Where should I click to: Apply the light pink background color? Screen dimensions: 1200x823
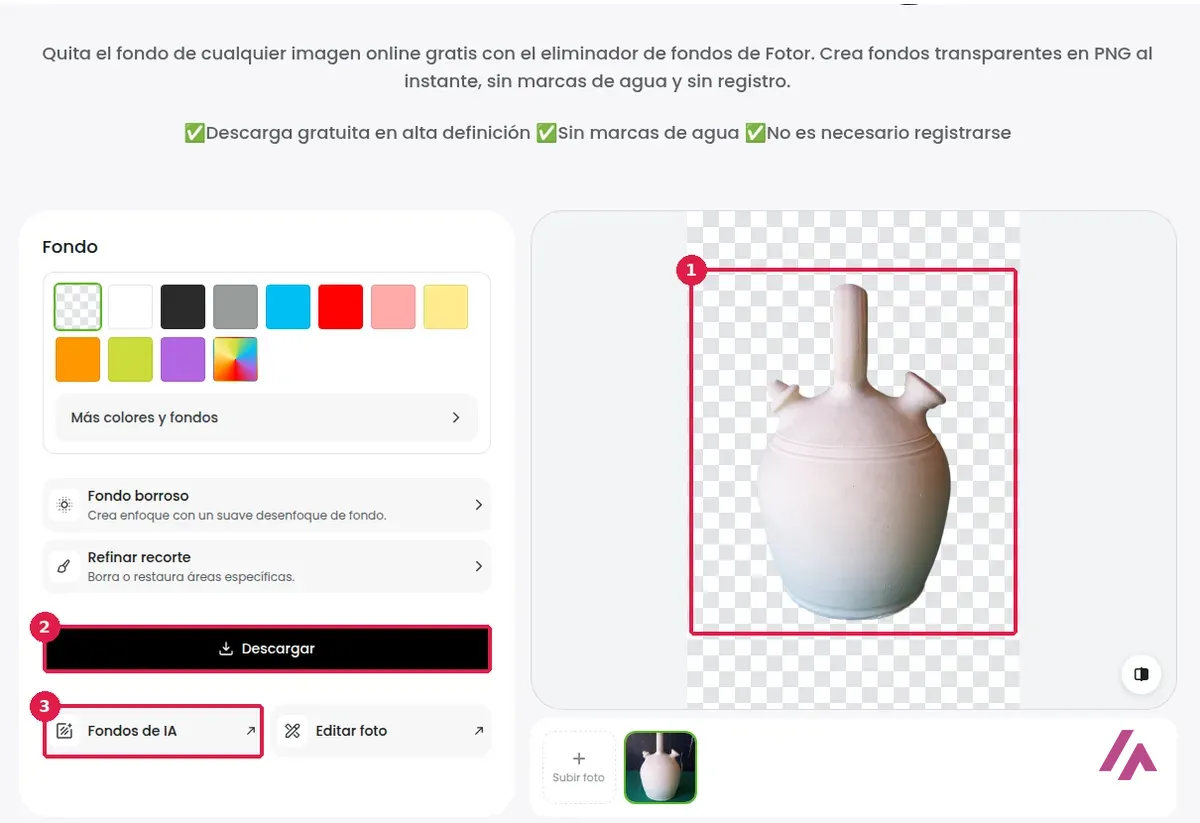[393, 307]
